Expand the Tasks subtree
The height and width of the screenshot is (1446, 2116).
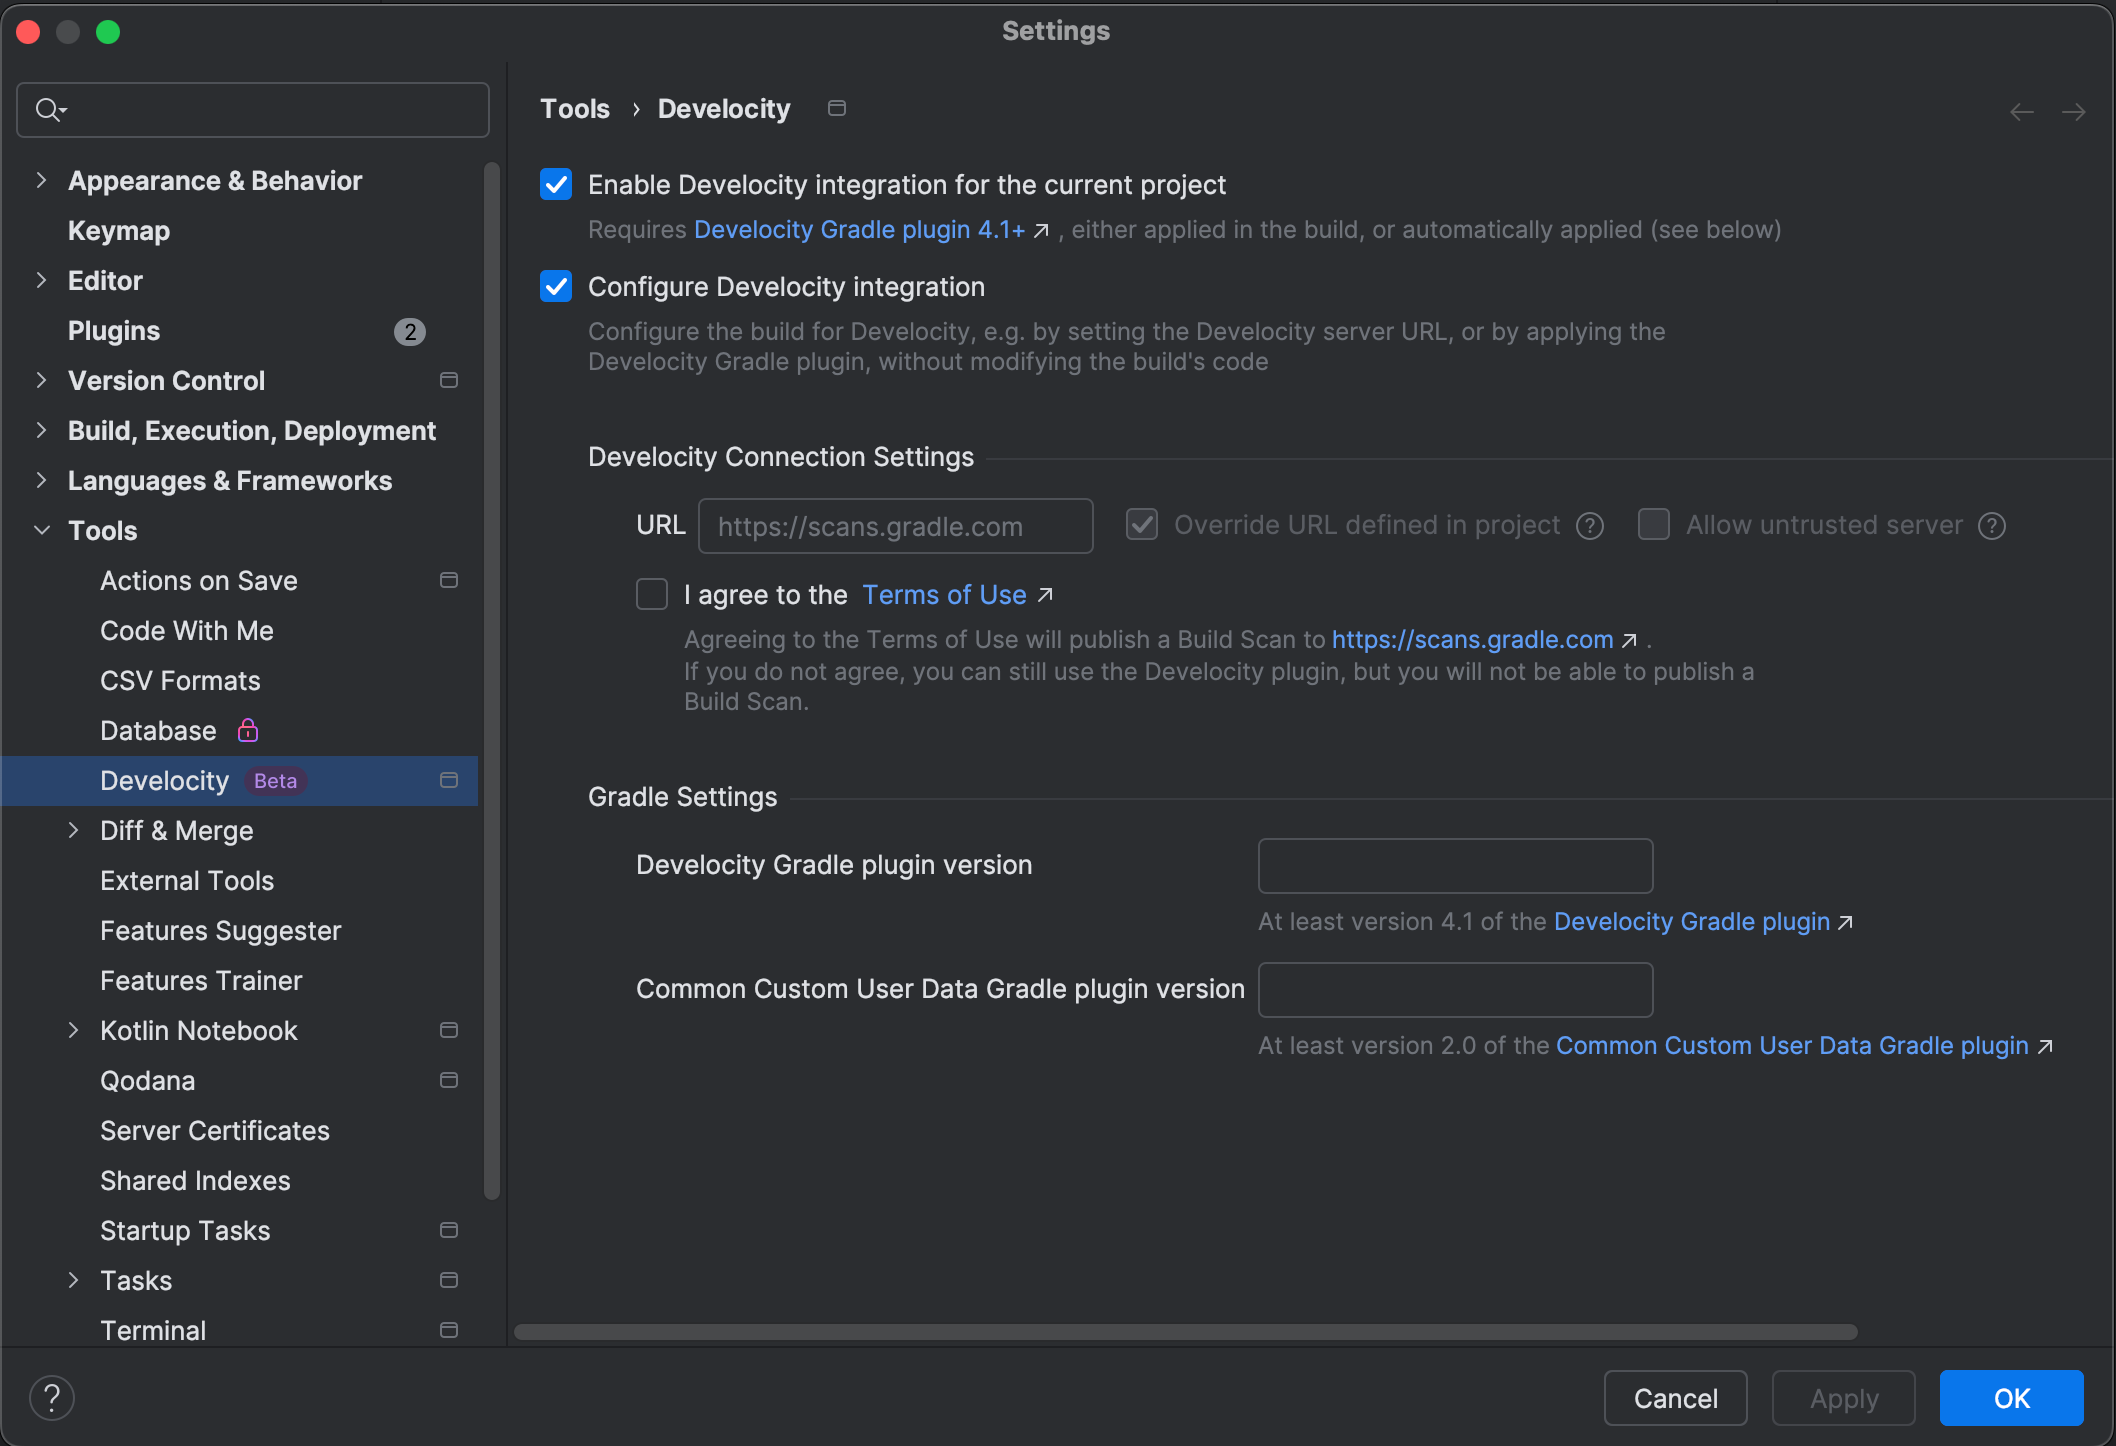73,1280
